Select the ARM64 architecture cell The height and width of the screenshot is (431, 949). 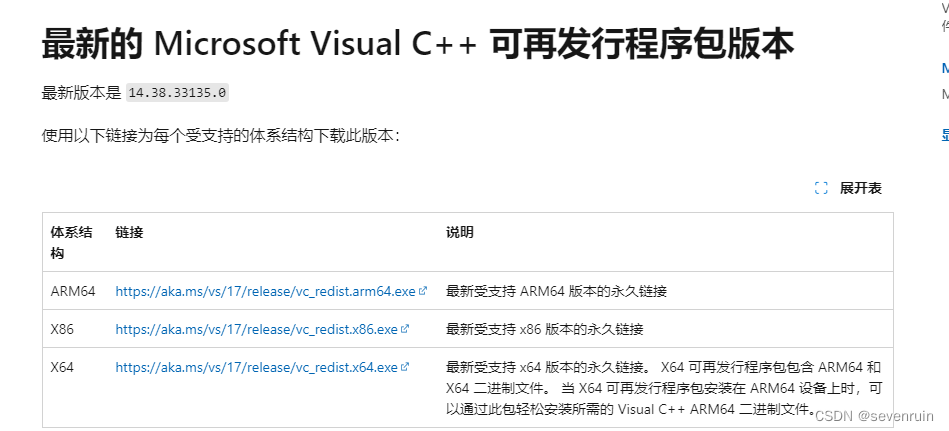[73, 291]
